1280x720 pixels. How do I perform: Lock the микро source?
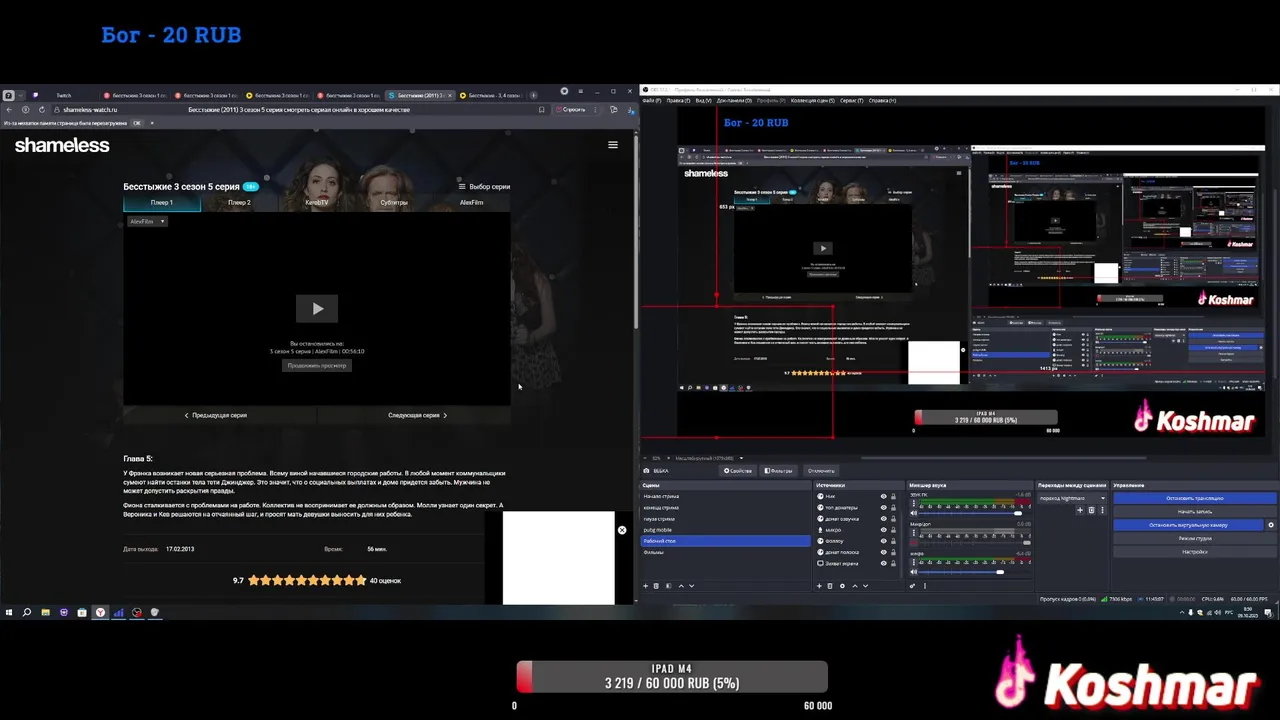(x=893, y=530)
